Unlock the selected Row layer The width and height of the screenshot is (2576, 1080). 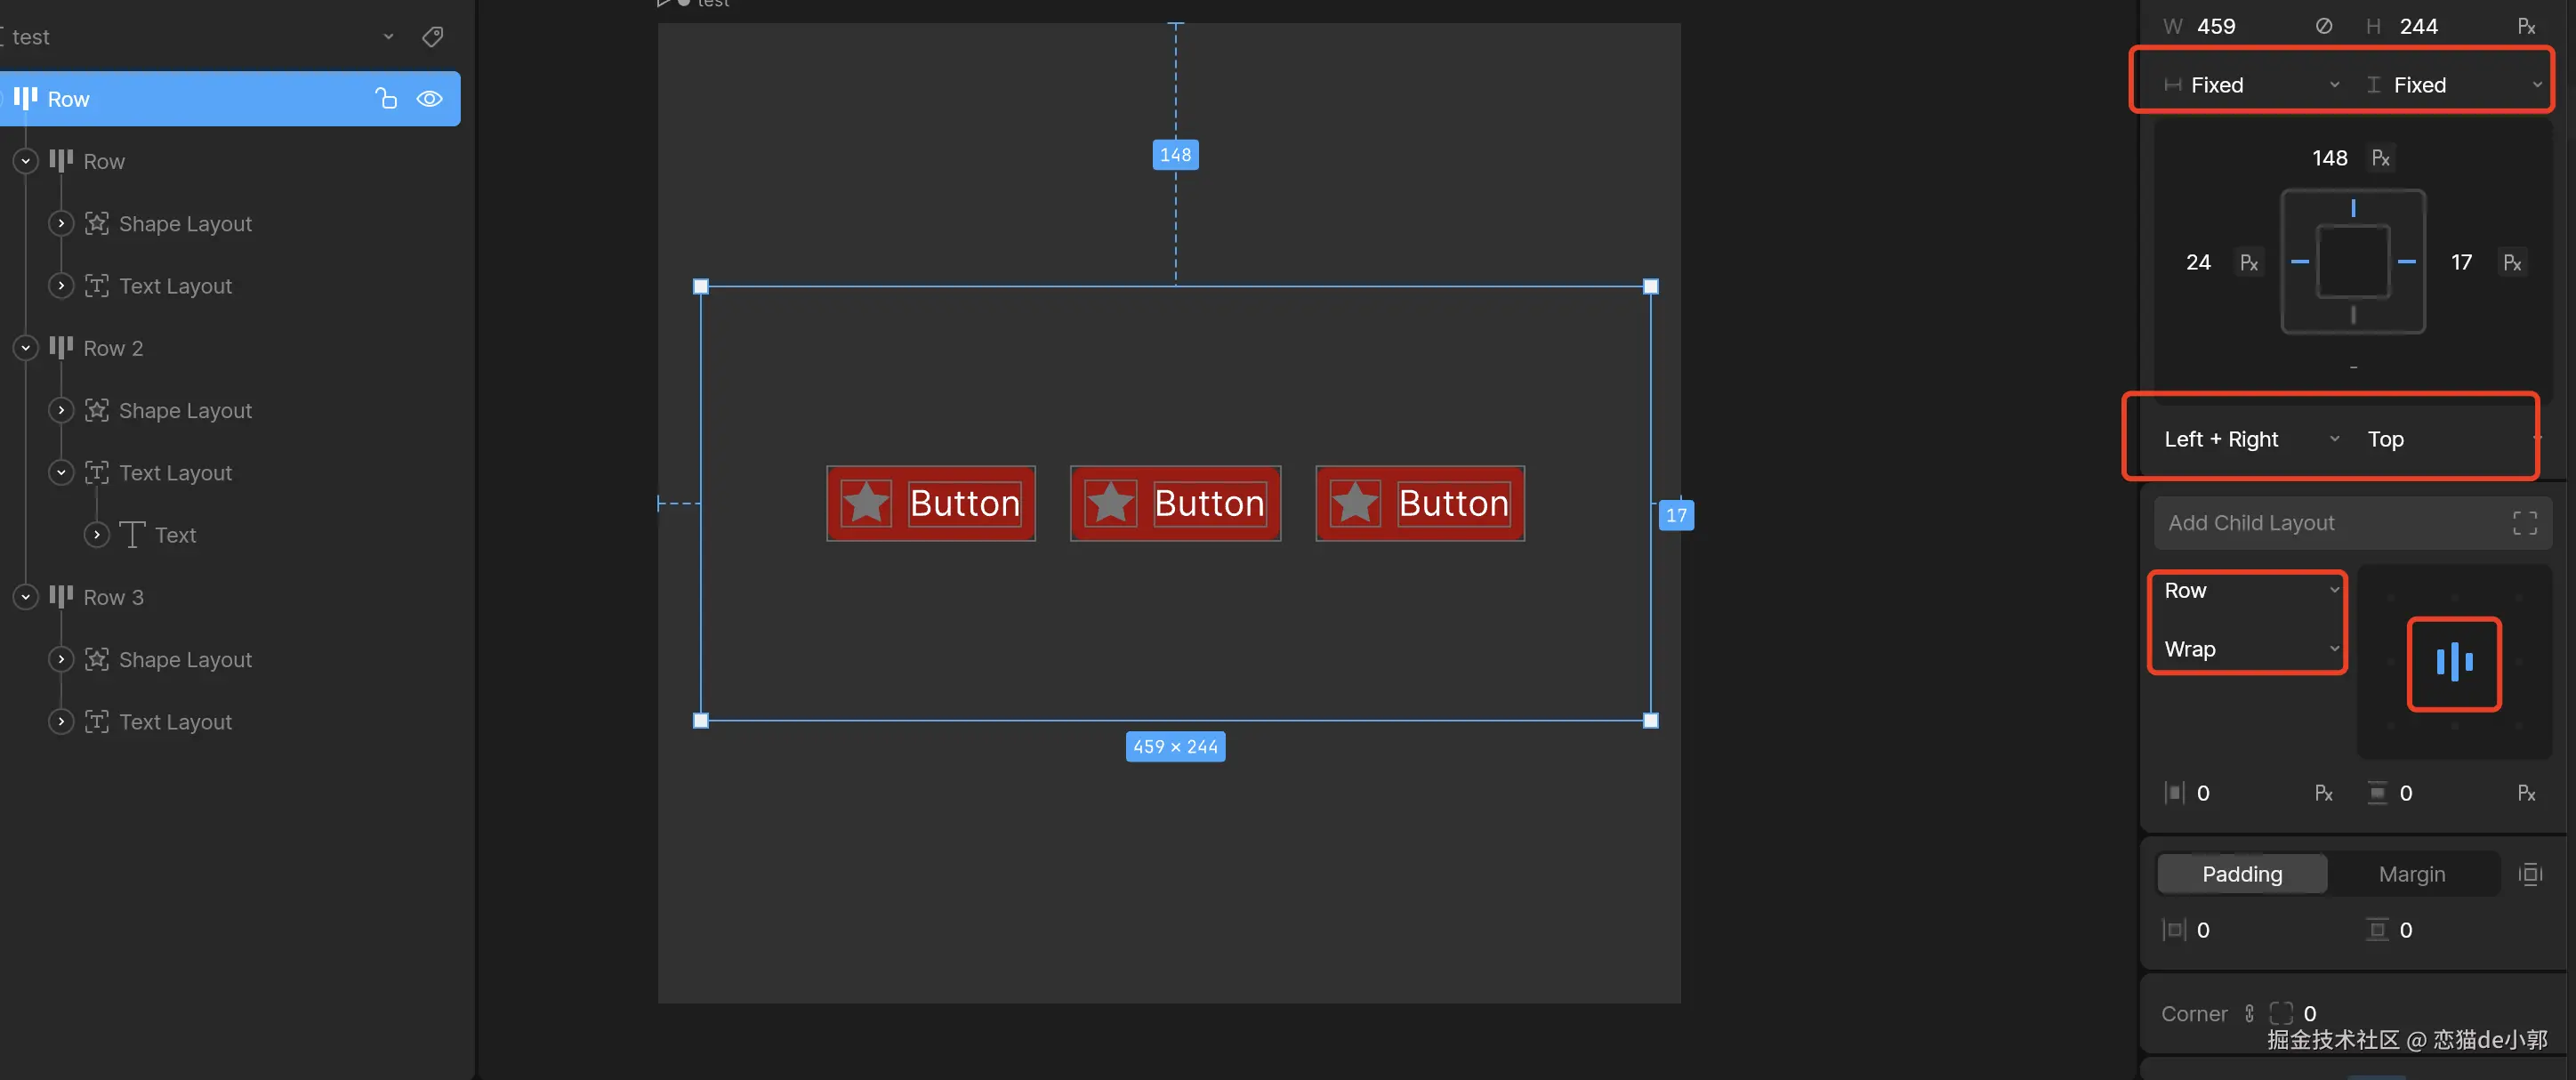[386, 98]
